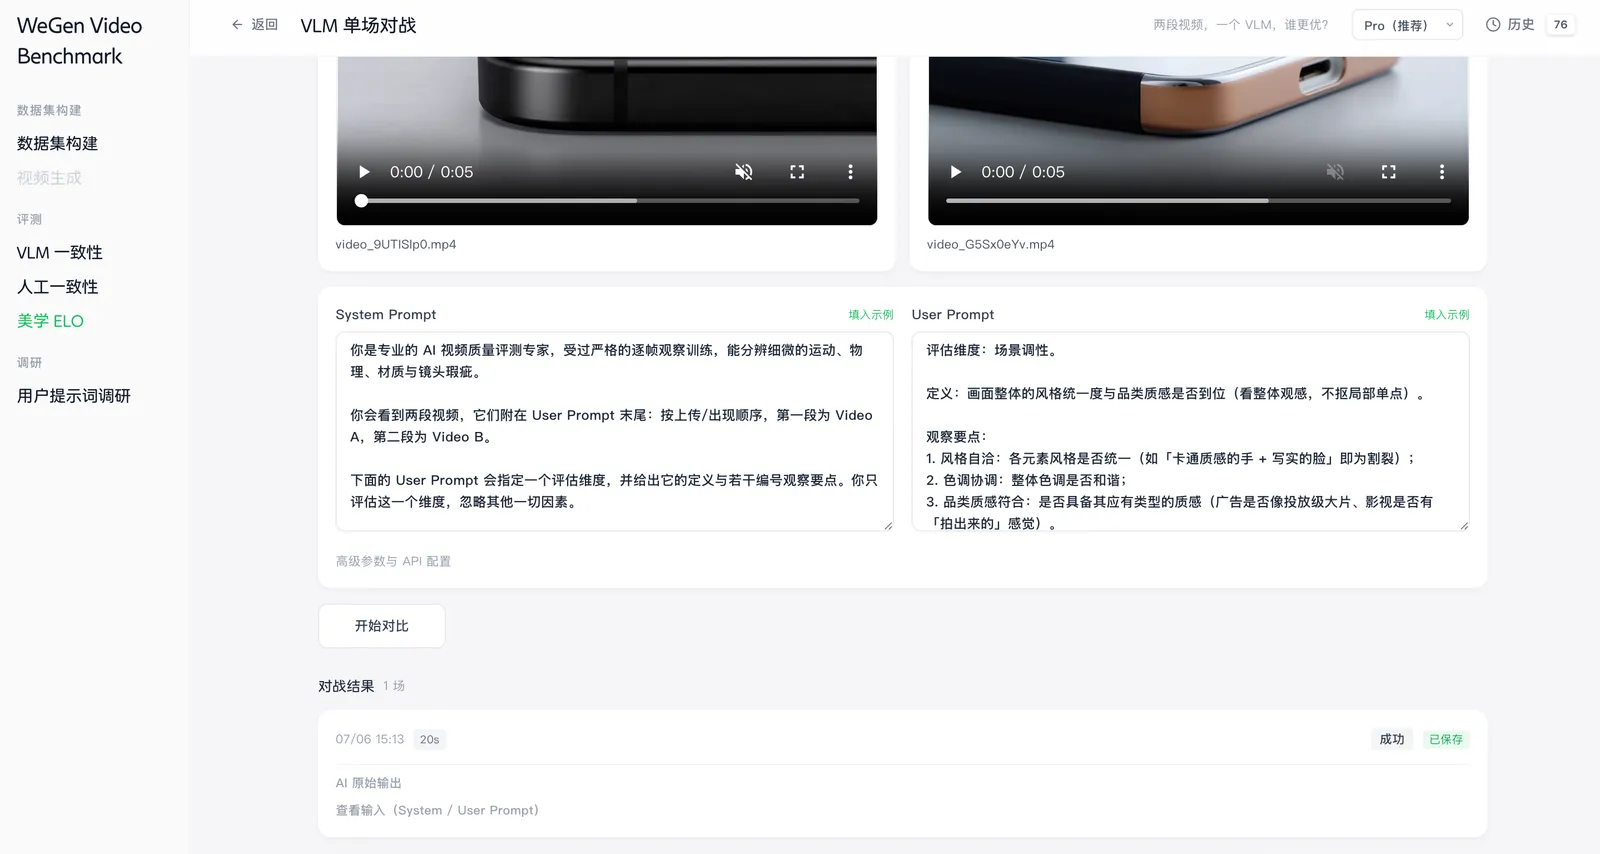
Task: Open 用户提示词调研 in the sidebar
Action: pos(74,395)
